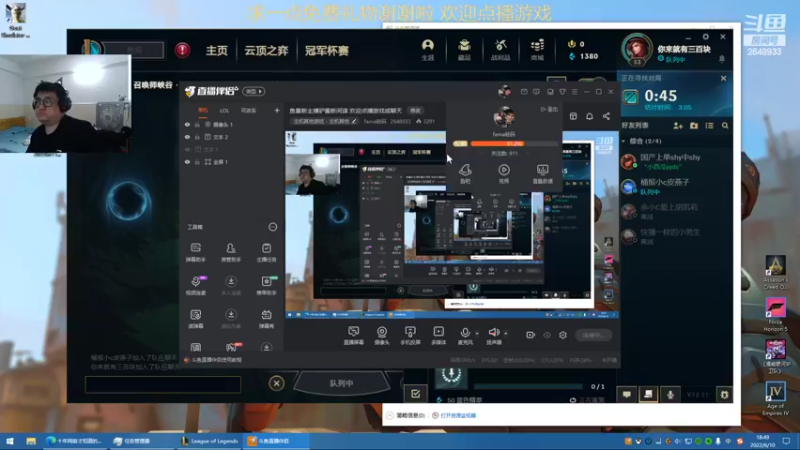Screen dimensions: 800x450
Task: Click 修改 button beside stream title
Action: click(x=415, y=111)
